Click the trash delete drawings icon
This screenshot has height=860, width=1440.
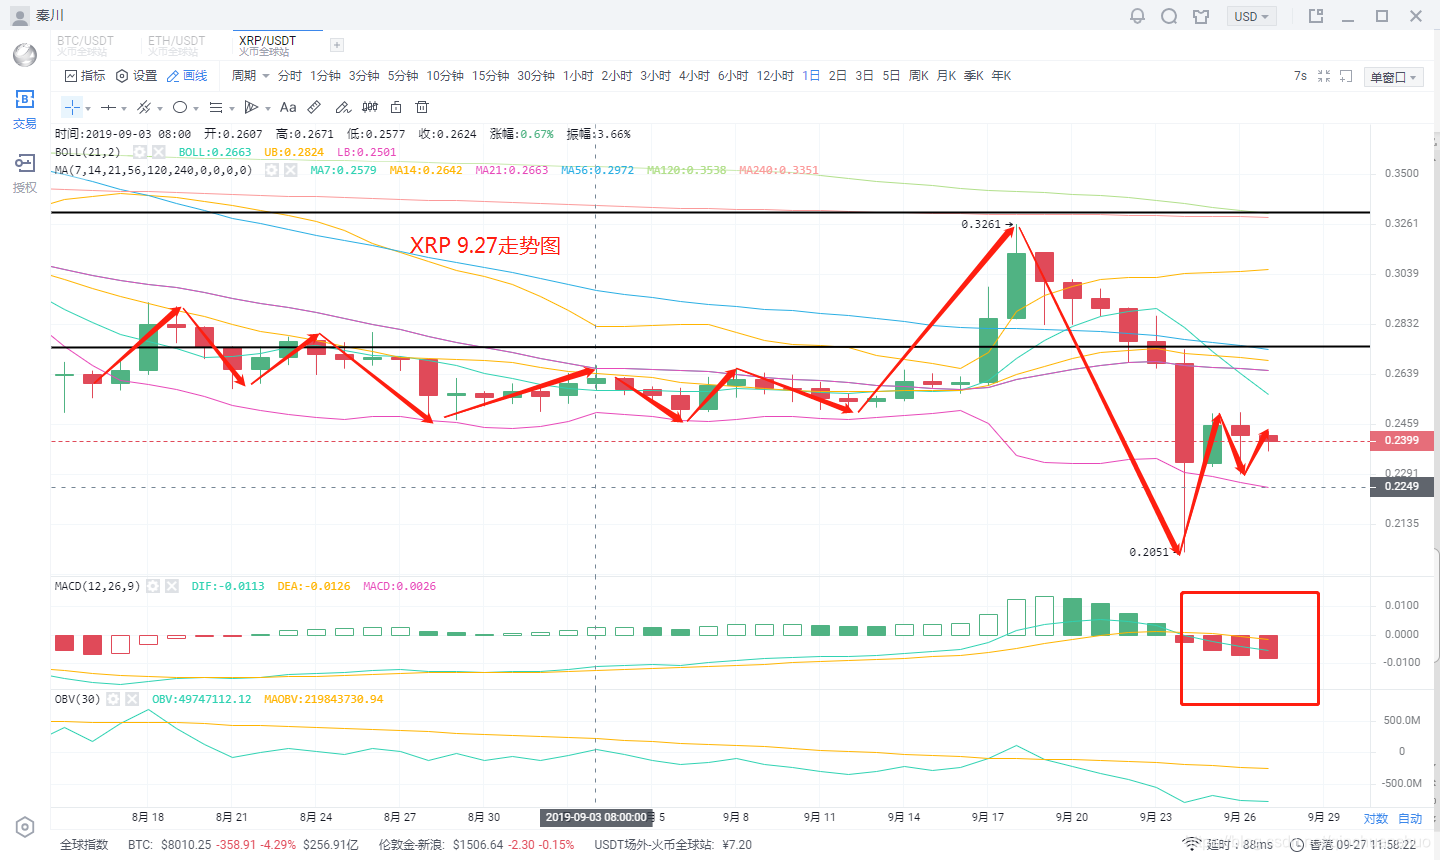(x=422, y=107)
